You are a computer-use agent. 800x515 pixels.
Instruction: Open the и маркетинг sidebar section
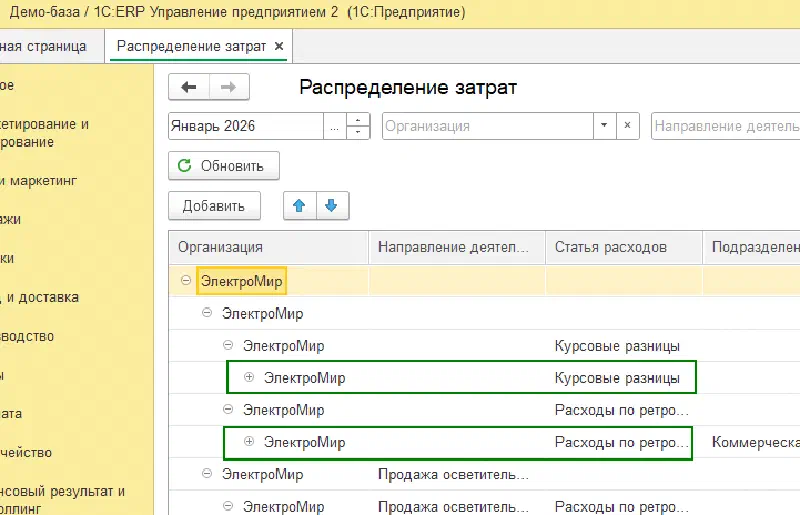[x=38, y=181]
